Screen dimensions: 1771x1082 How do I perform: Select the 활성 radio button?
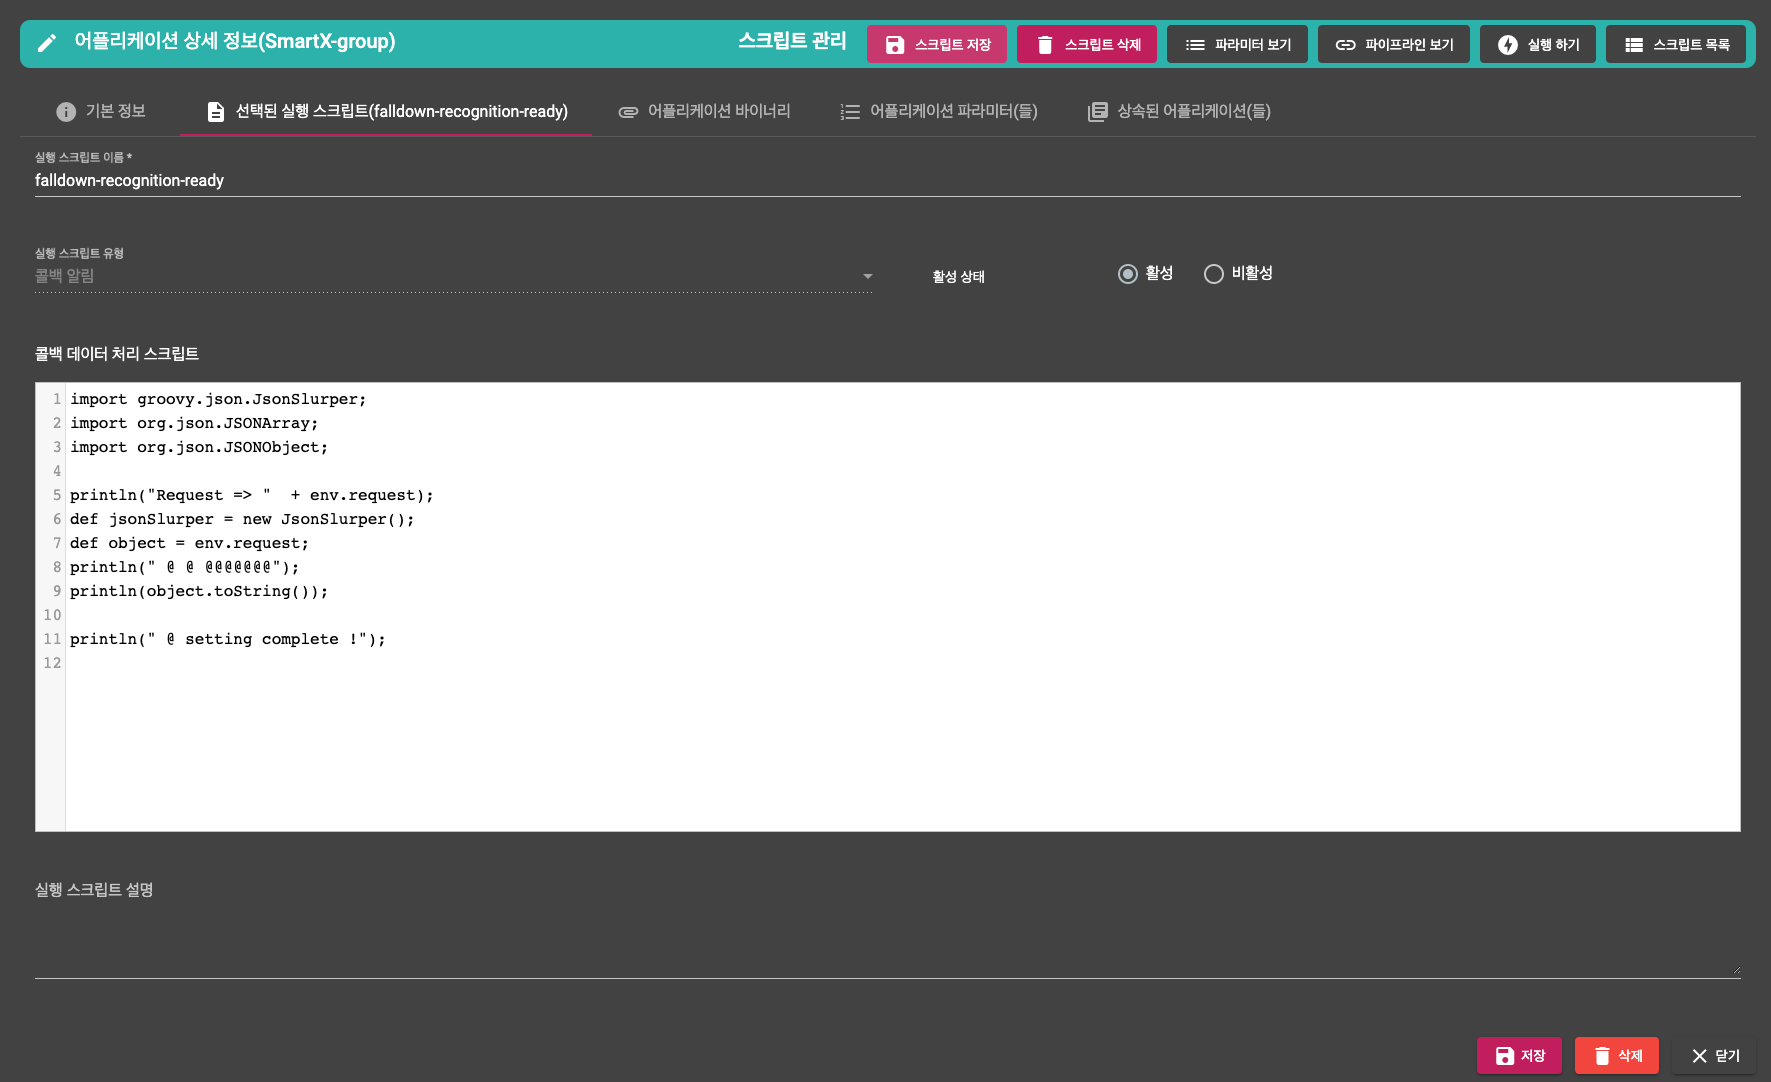point(1128,274)
